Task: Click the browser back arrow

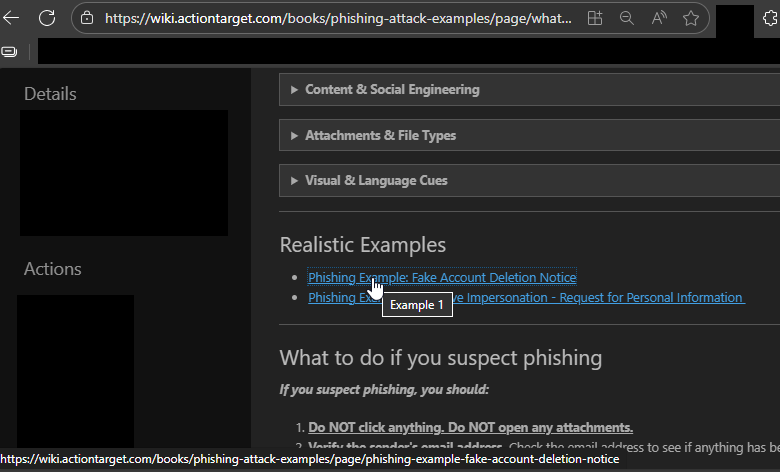Action: coord(12,18)
